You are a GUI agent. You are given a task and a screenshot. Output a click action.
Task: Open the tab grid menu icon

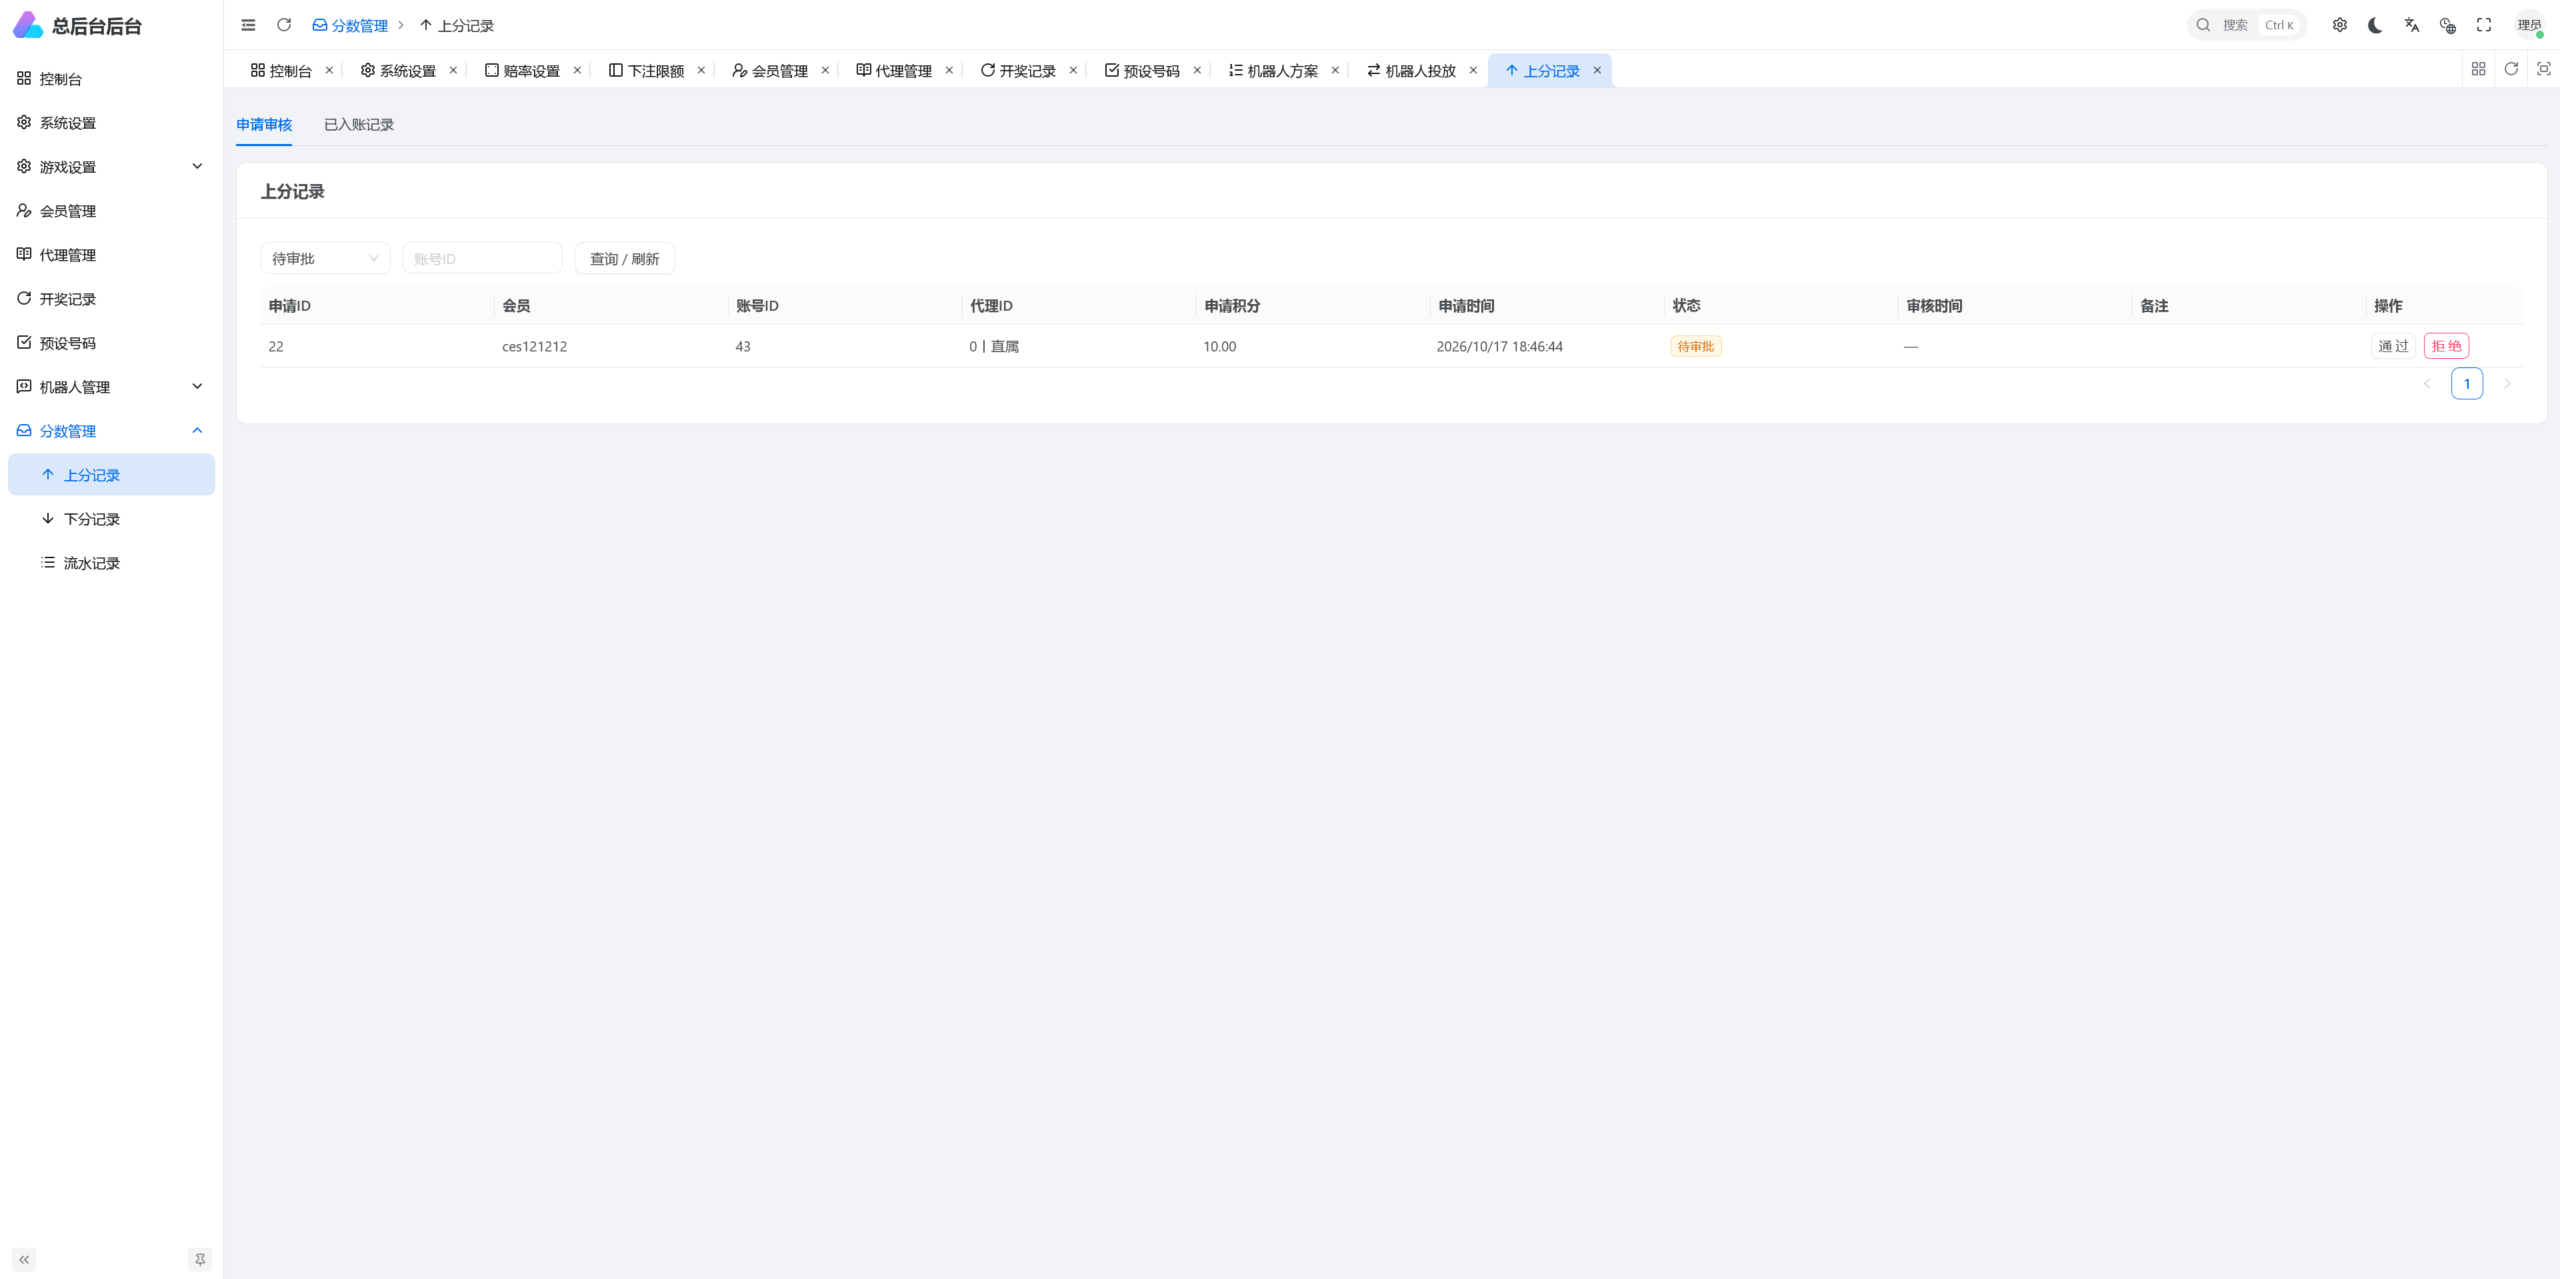[2478, 69]
